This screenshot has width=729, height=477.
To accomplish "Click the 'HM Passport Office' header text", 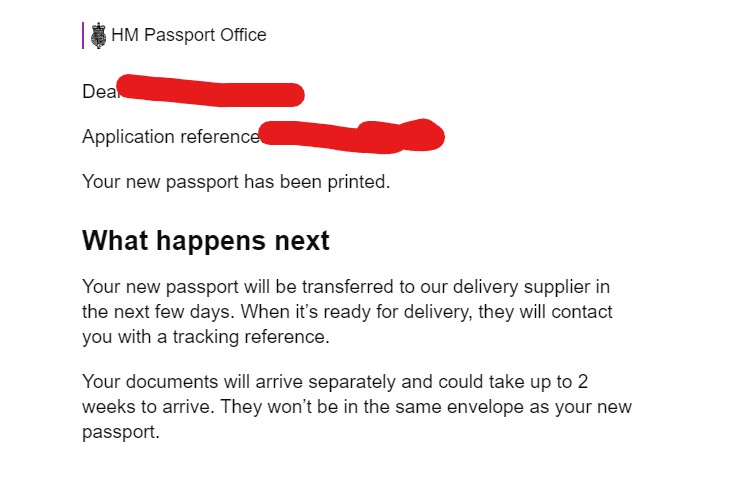I will tap(189, 36).
